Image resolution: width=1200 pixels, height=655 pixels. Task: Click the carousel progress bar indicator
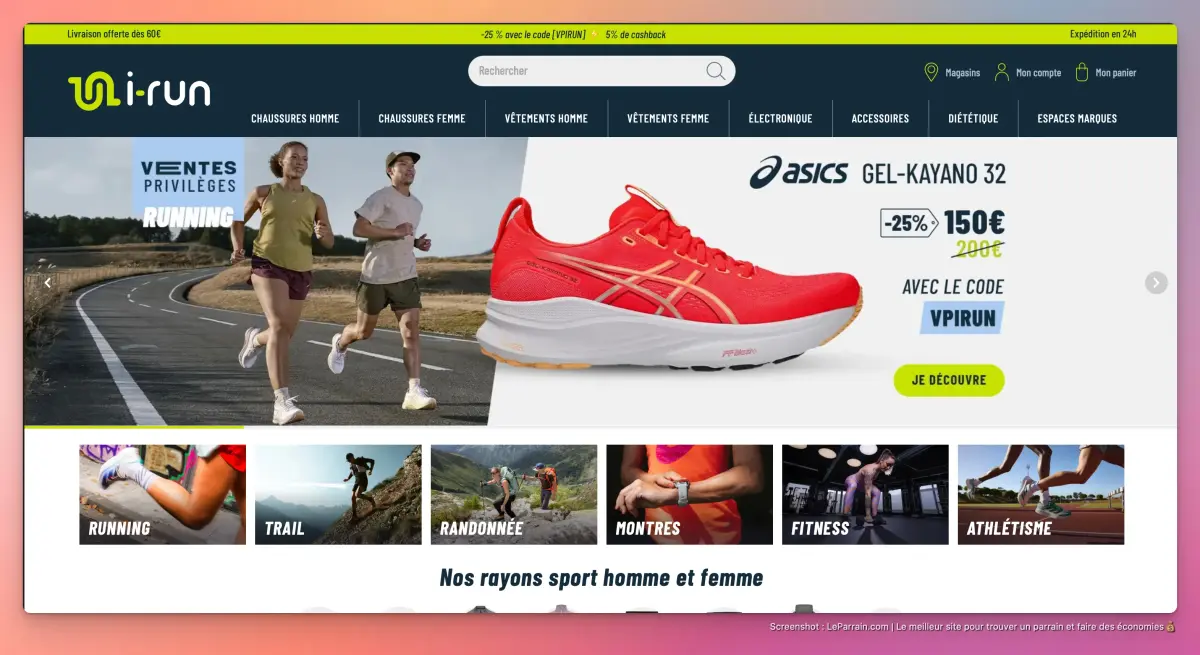pos(134,427)
